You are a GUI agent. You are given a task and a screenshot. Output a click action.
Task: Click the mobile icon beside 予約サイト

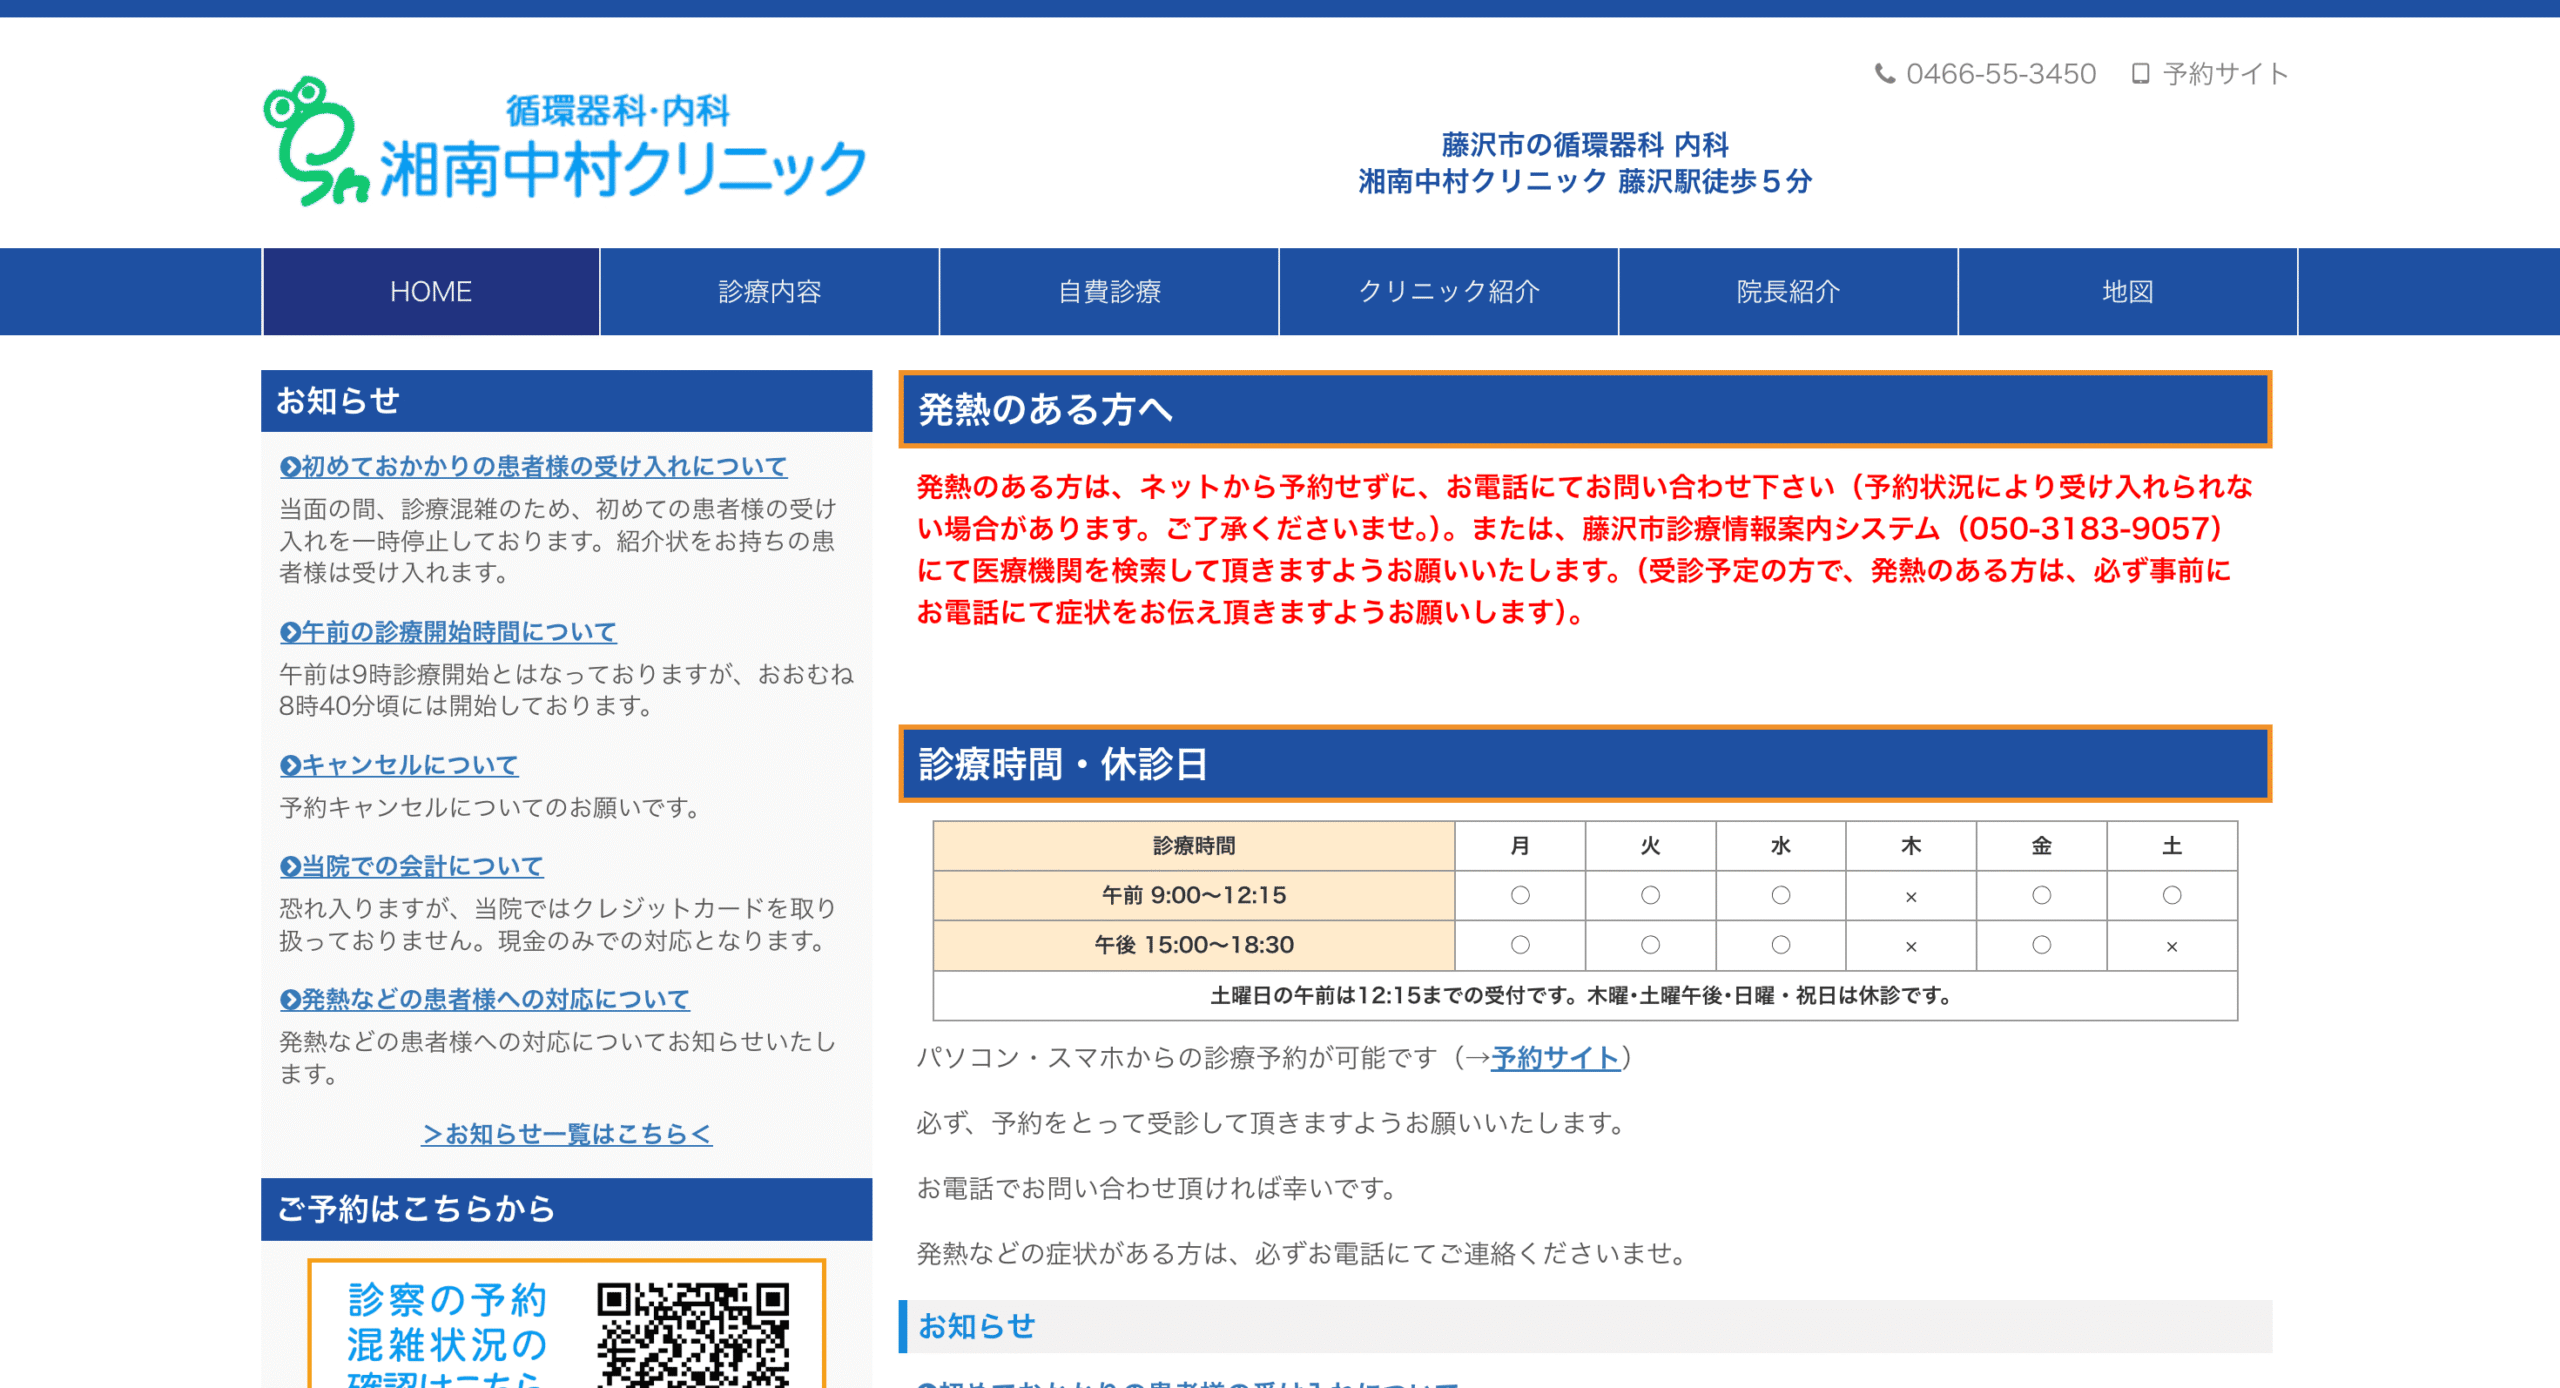(x=2140, y=74)
